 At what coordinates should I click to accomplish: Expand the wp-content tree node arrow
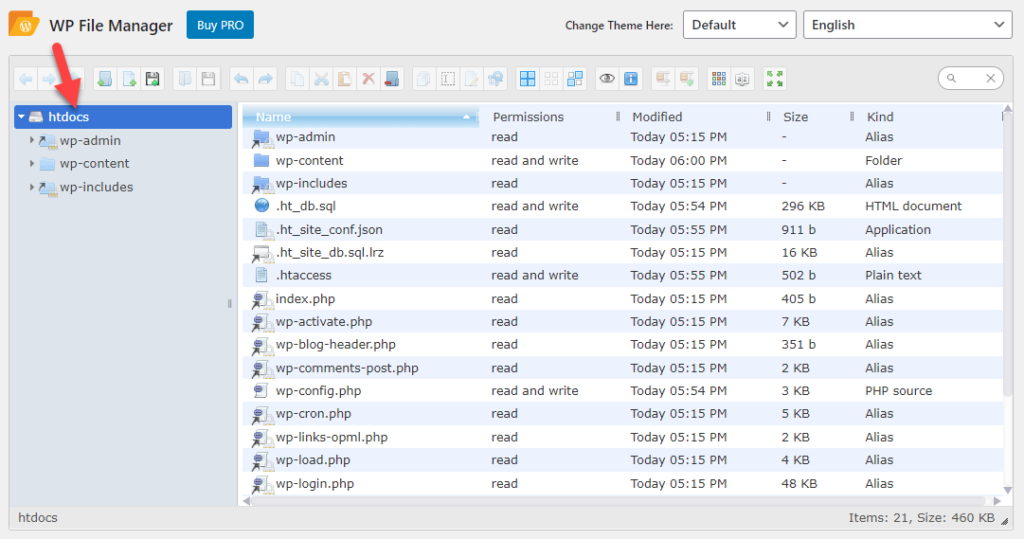[31, 163]
